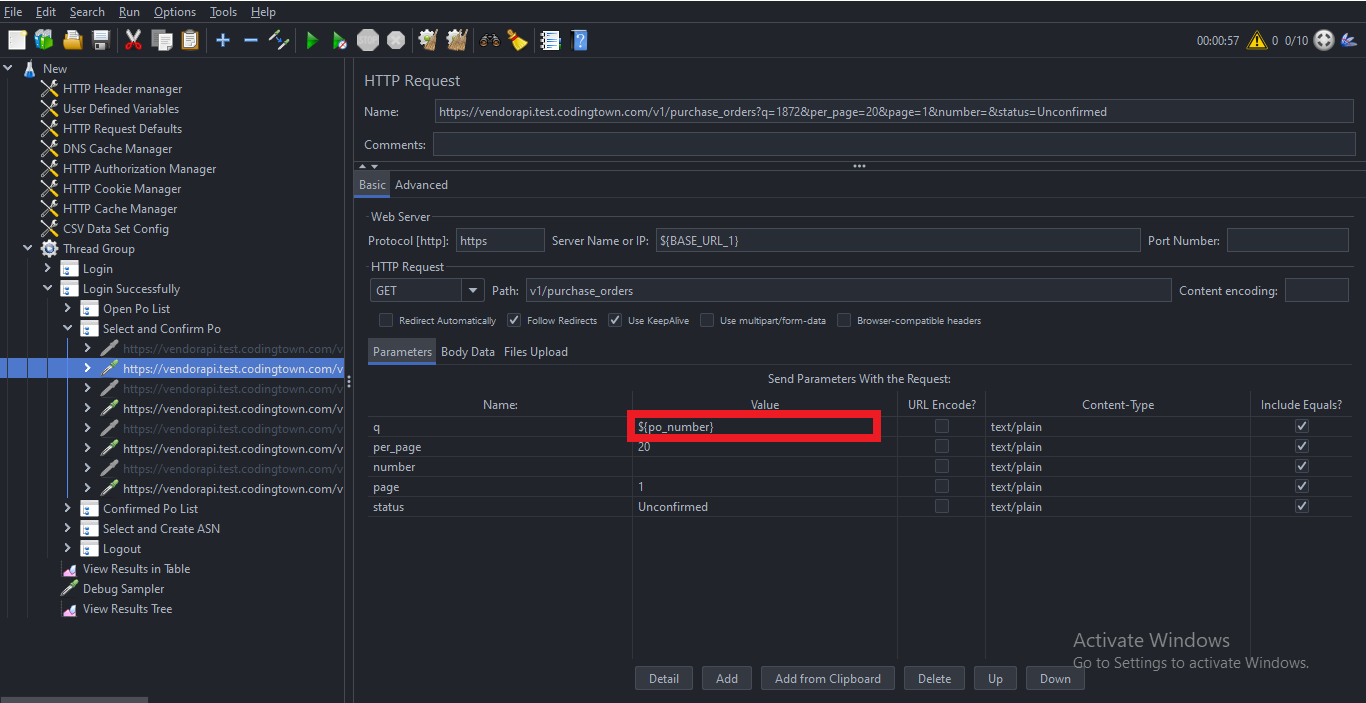Click the Delete parameter button
The height and width of the screenshot is (703, 1366).
point(934,678)
